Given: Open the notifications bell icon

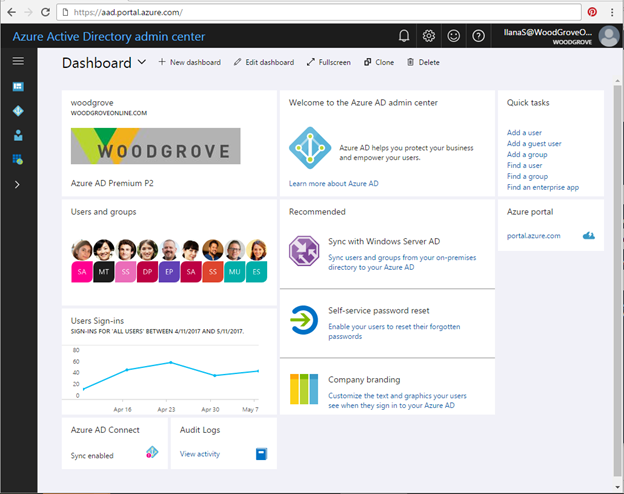Looking at the screenshot, I should [404, 36].
